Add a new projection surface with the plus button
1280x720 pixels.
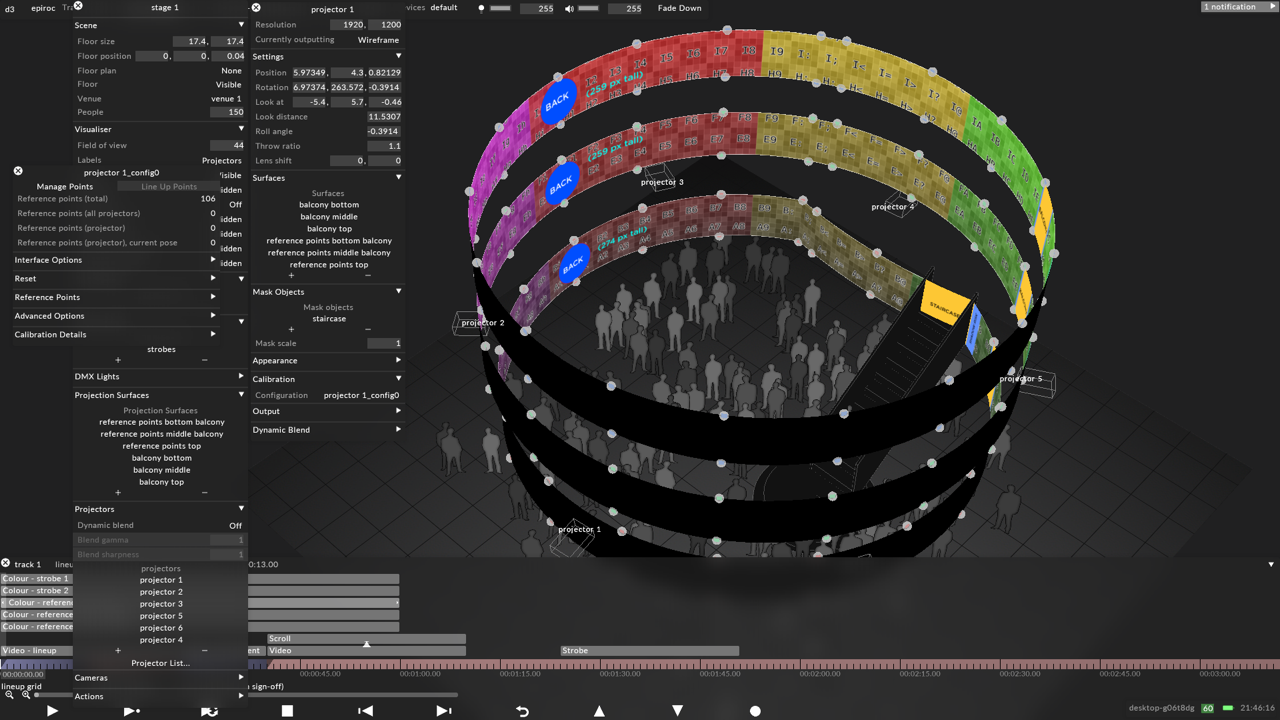118,493
